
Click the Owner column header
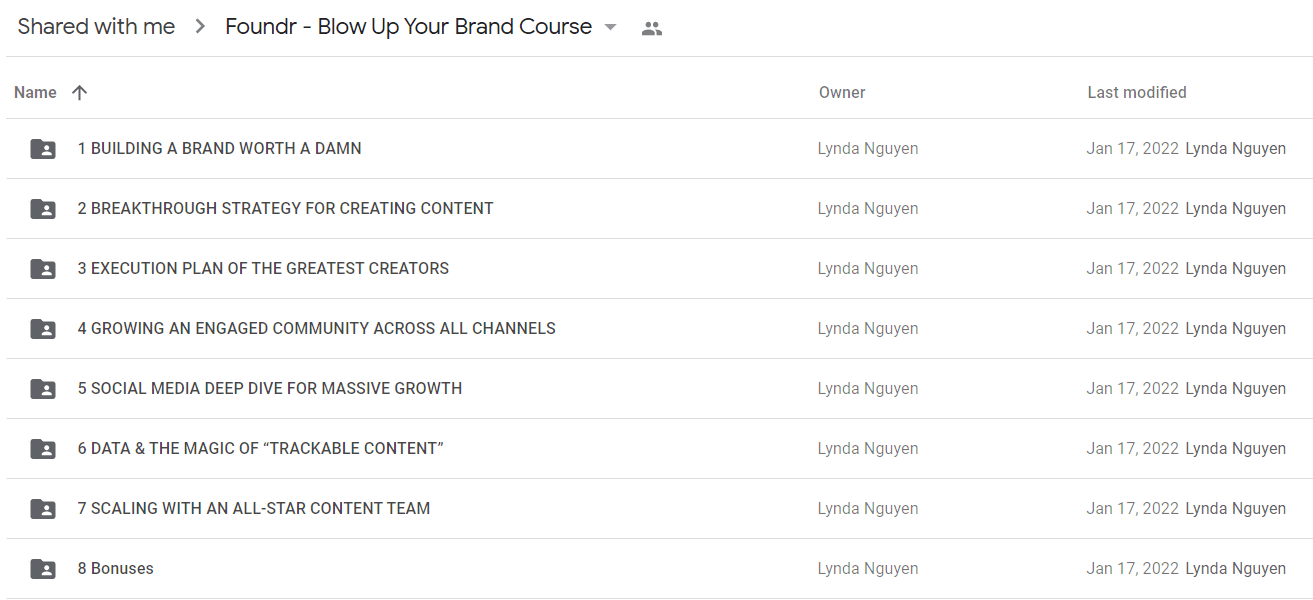[842, 92]
